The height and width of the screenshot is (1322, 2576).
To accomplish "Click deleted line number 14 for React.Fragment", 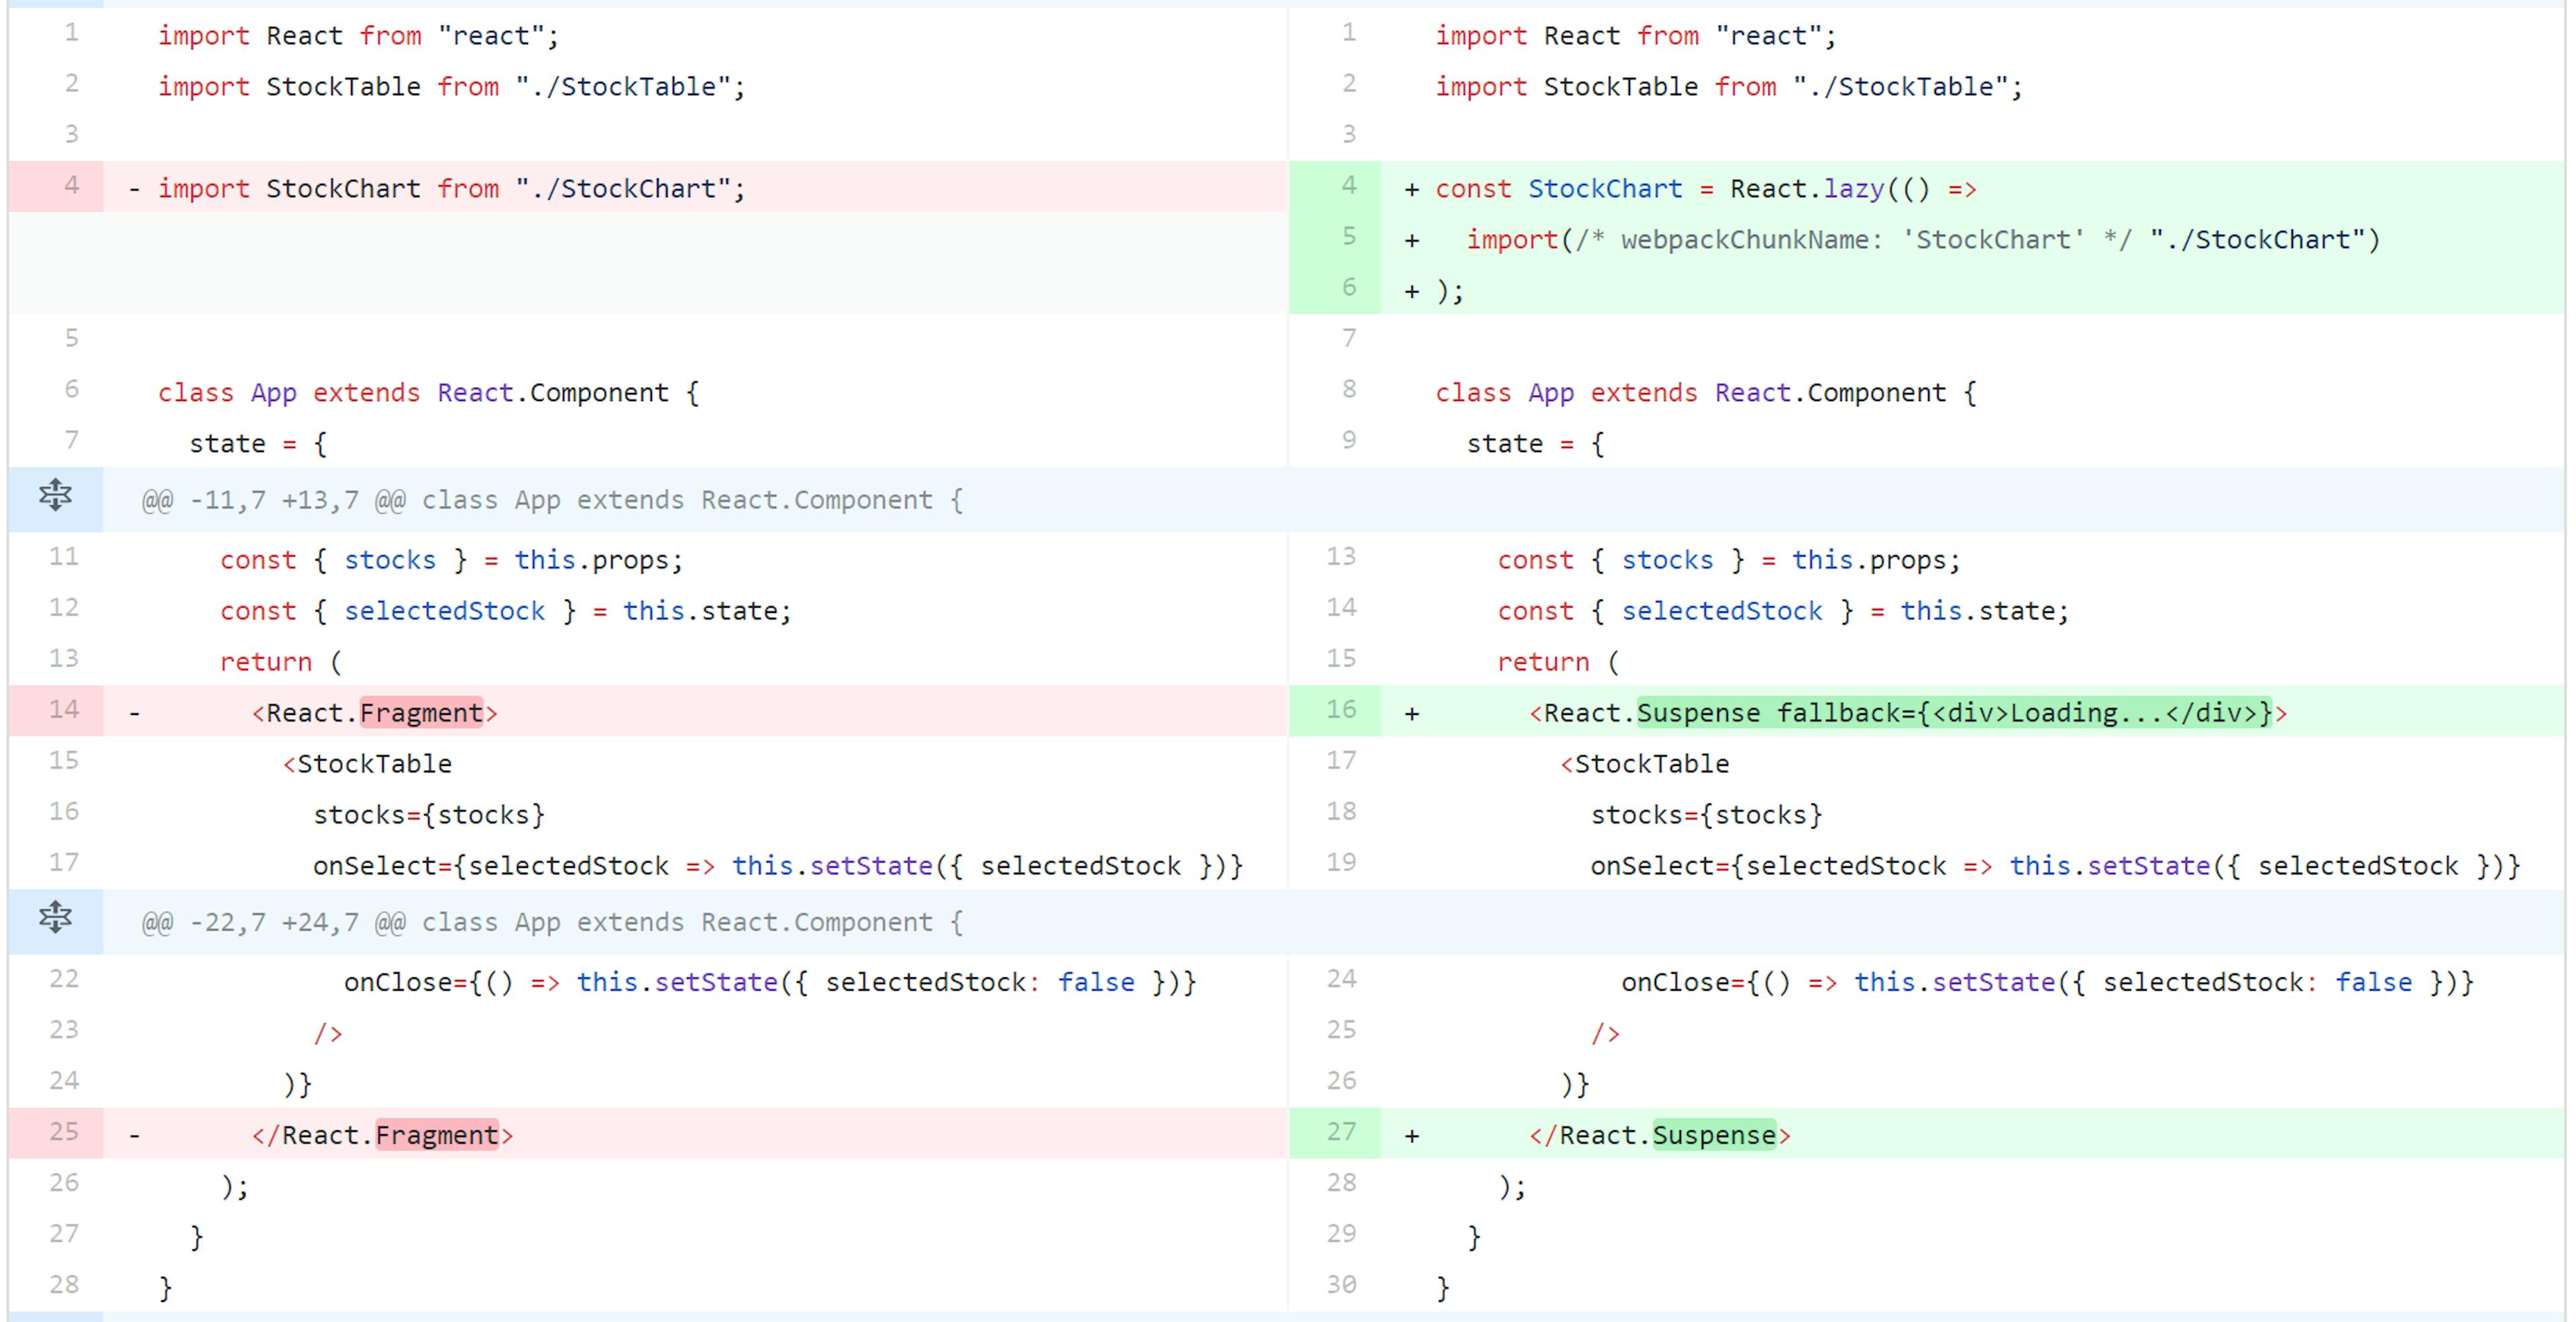I will (x=64, y=710).
